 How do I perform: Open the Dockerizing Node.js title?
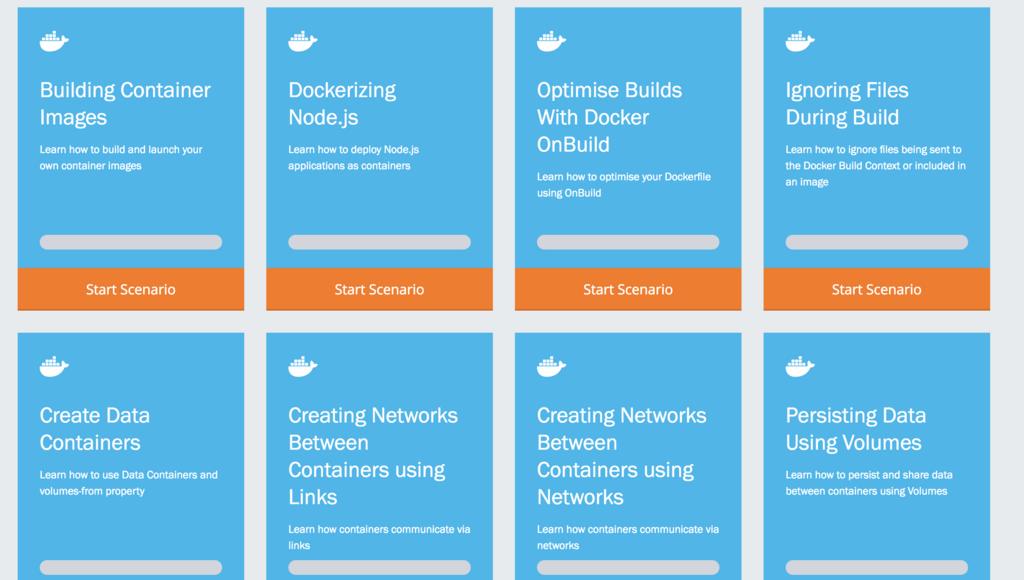[x=342, y=103]
